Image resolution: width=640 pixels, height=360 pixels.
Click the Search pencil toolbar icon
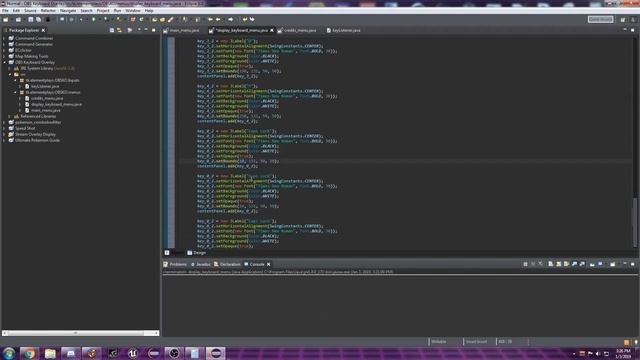click(171, 20)
